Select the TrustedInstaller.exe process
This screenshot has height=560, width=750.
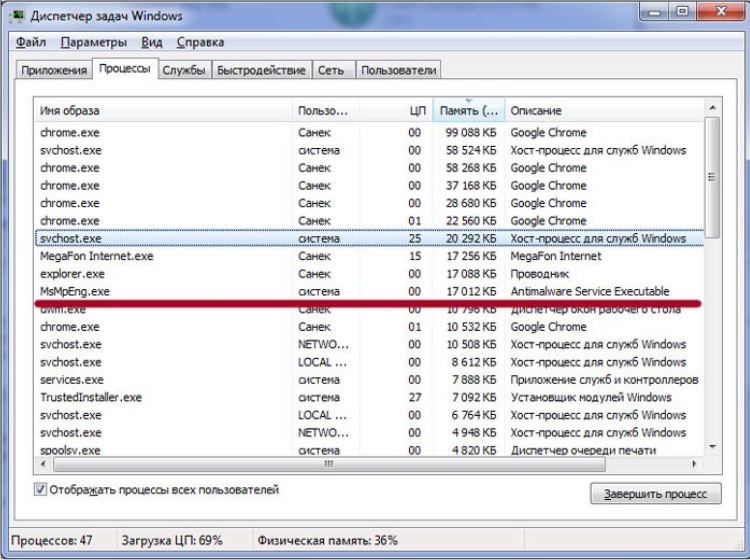tap(369, 398)
